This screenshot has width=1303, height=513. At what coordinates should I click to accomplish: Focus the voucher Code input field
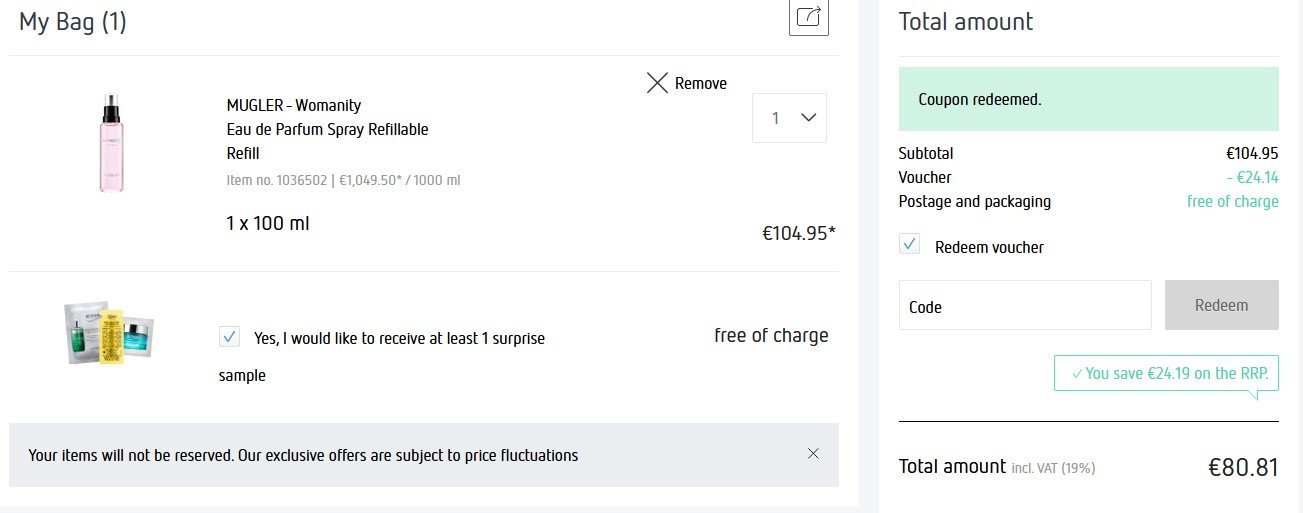point(1025,306)
